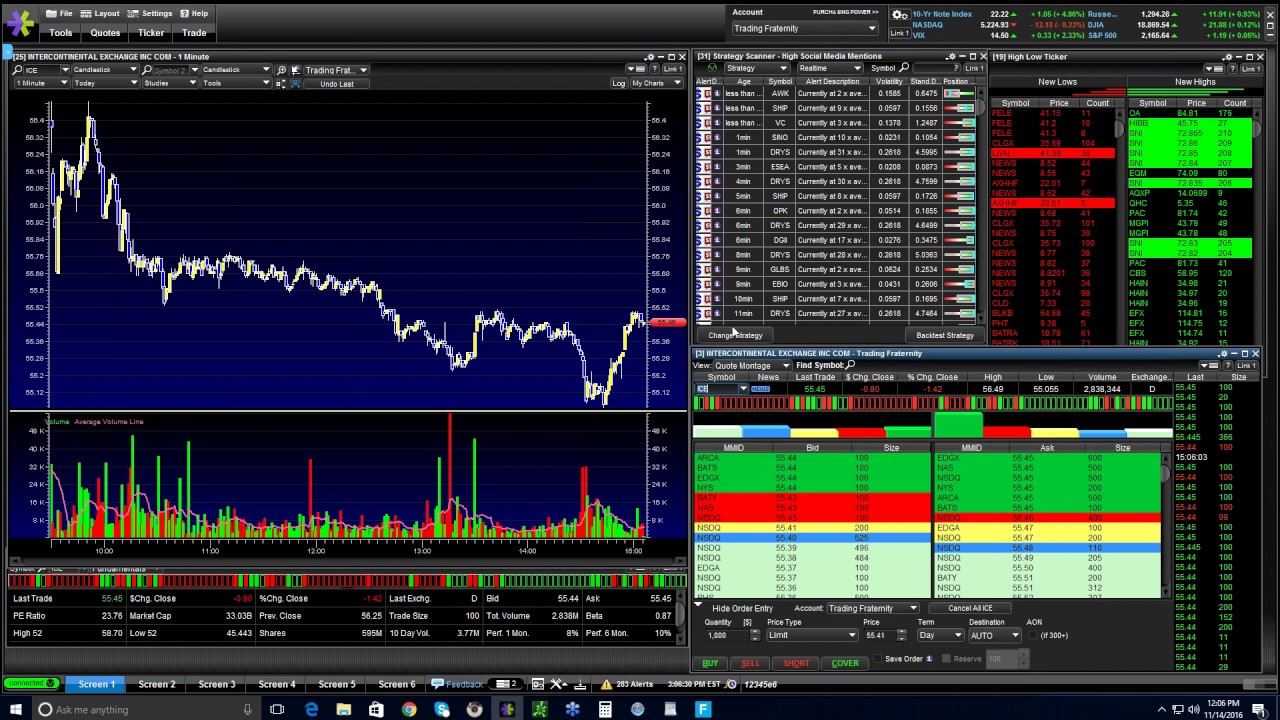The height and width of the screenshot is (720, 1280).
Task: Check the Save Order checkbox
Action: pyautogui.click(x=877, y=659)
